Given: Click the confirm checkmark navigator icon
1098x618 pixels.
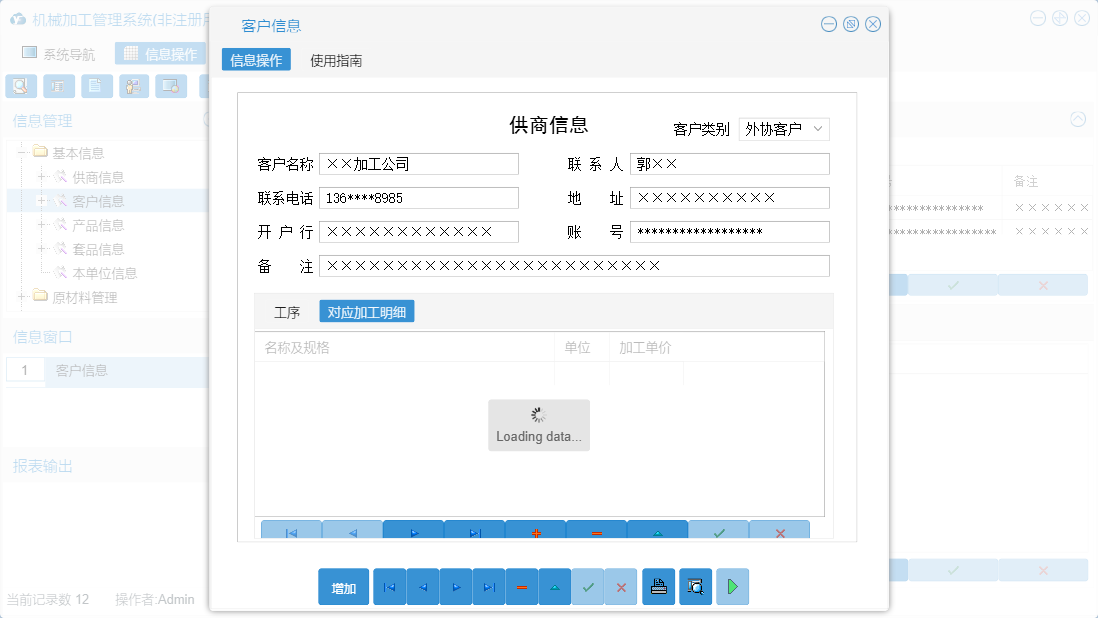Looking at the screenshot, I should coord(588,587).
